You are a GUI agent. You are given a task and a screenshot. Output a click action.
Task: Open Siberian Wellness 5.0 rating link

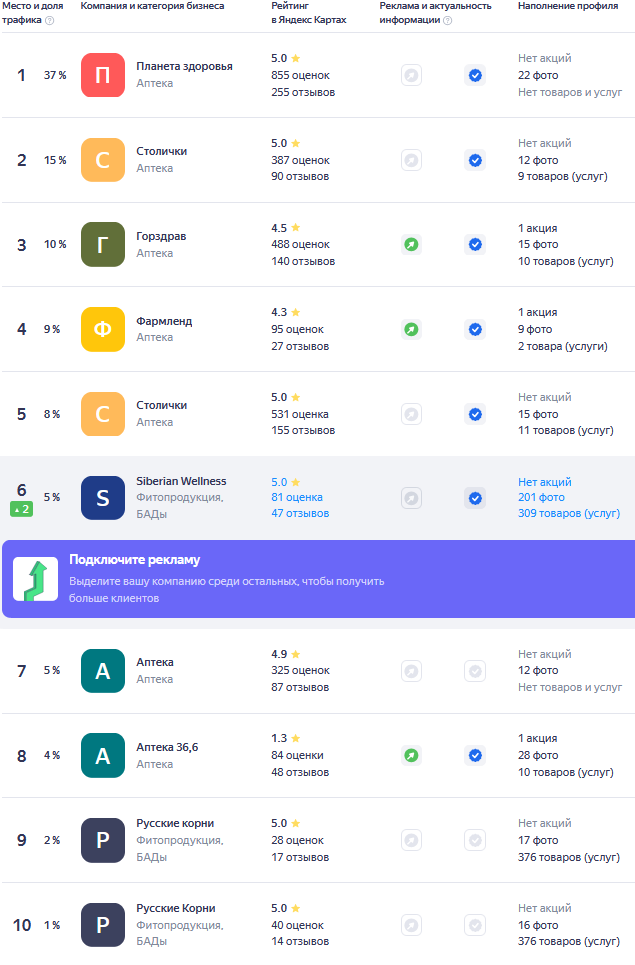pos(286,482)
